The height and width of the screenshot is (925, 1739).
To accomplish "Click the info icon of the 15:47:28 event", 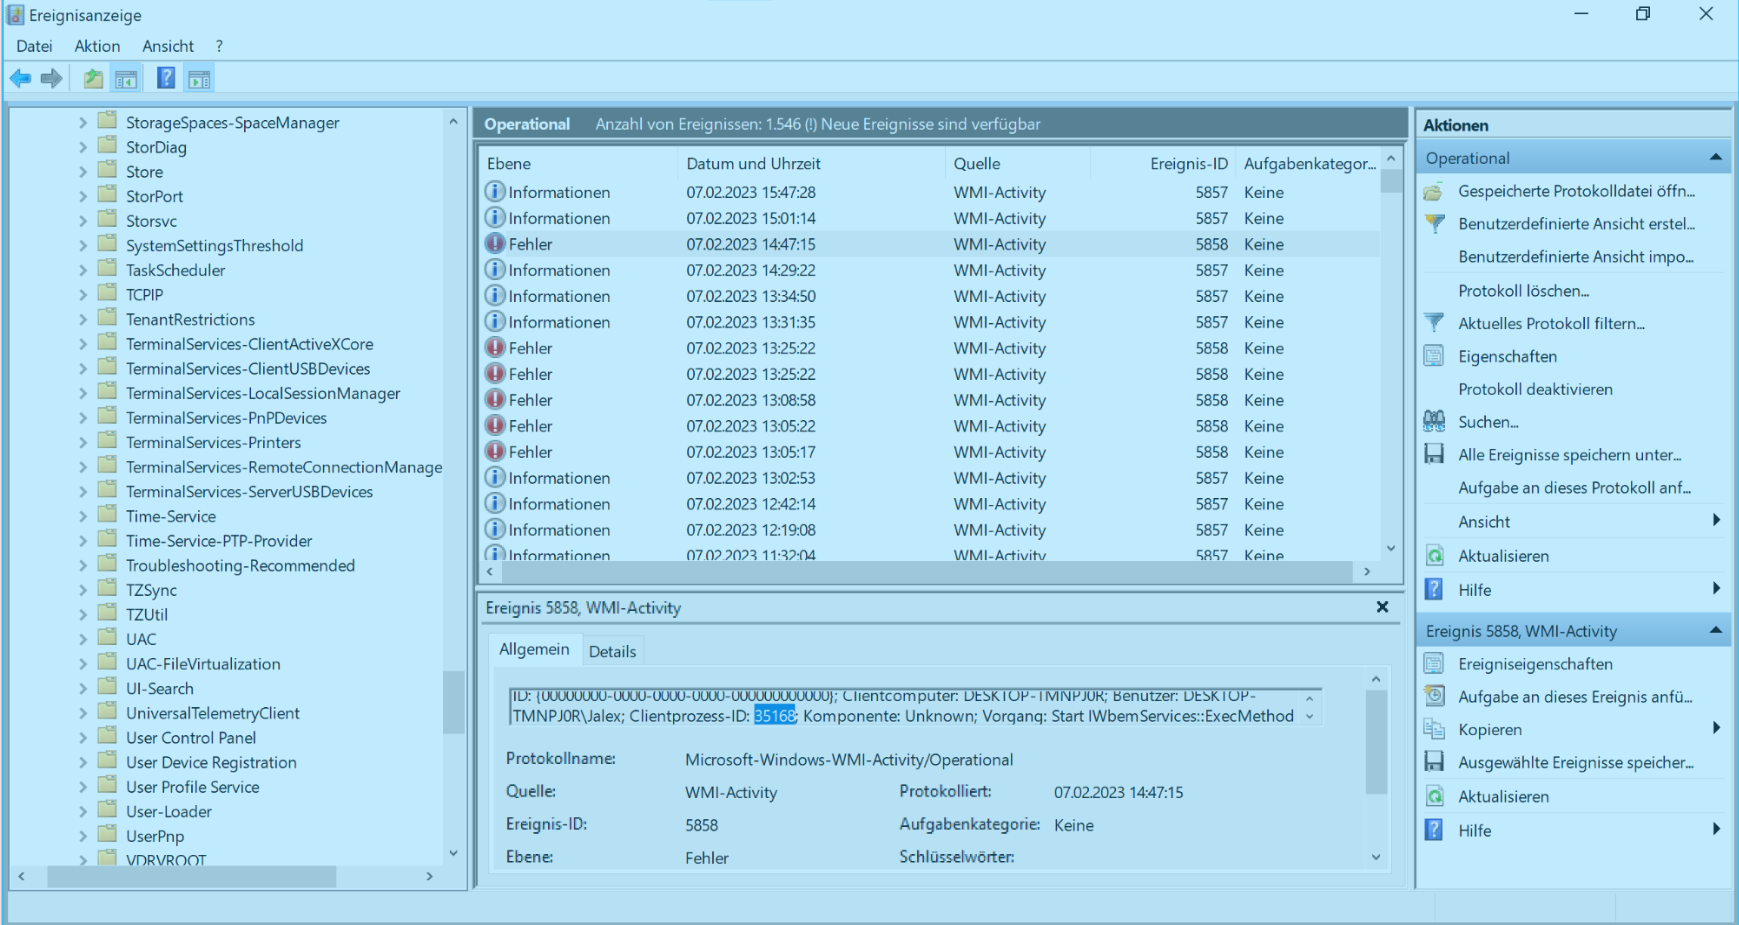I will pos(495,192).
